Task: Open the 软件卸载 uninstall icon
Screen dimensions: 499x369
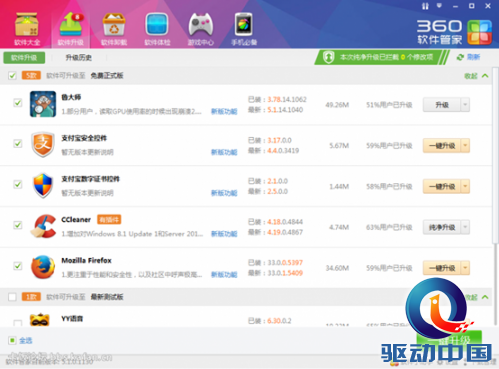Action: pyautogui.click(x=114, y=29)
